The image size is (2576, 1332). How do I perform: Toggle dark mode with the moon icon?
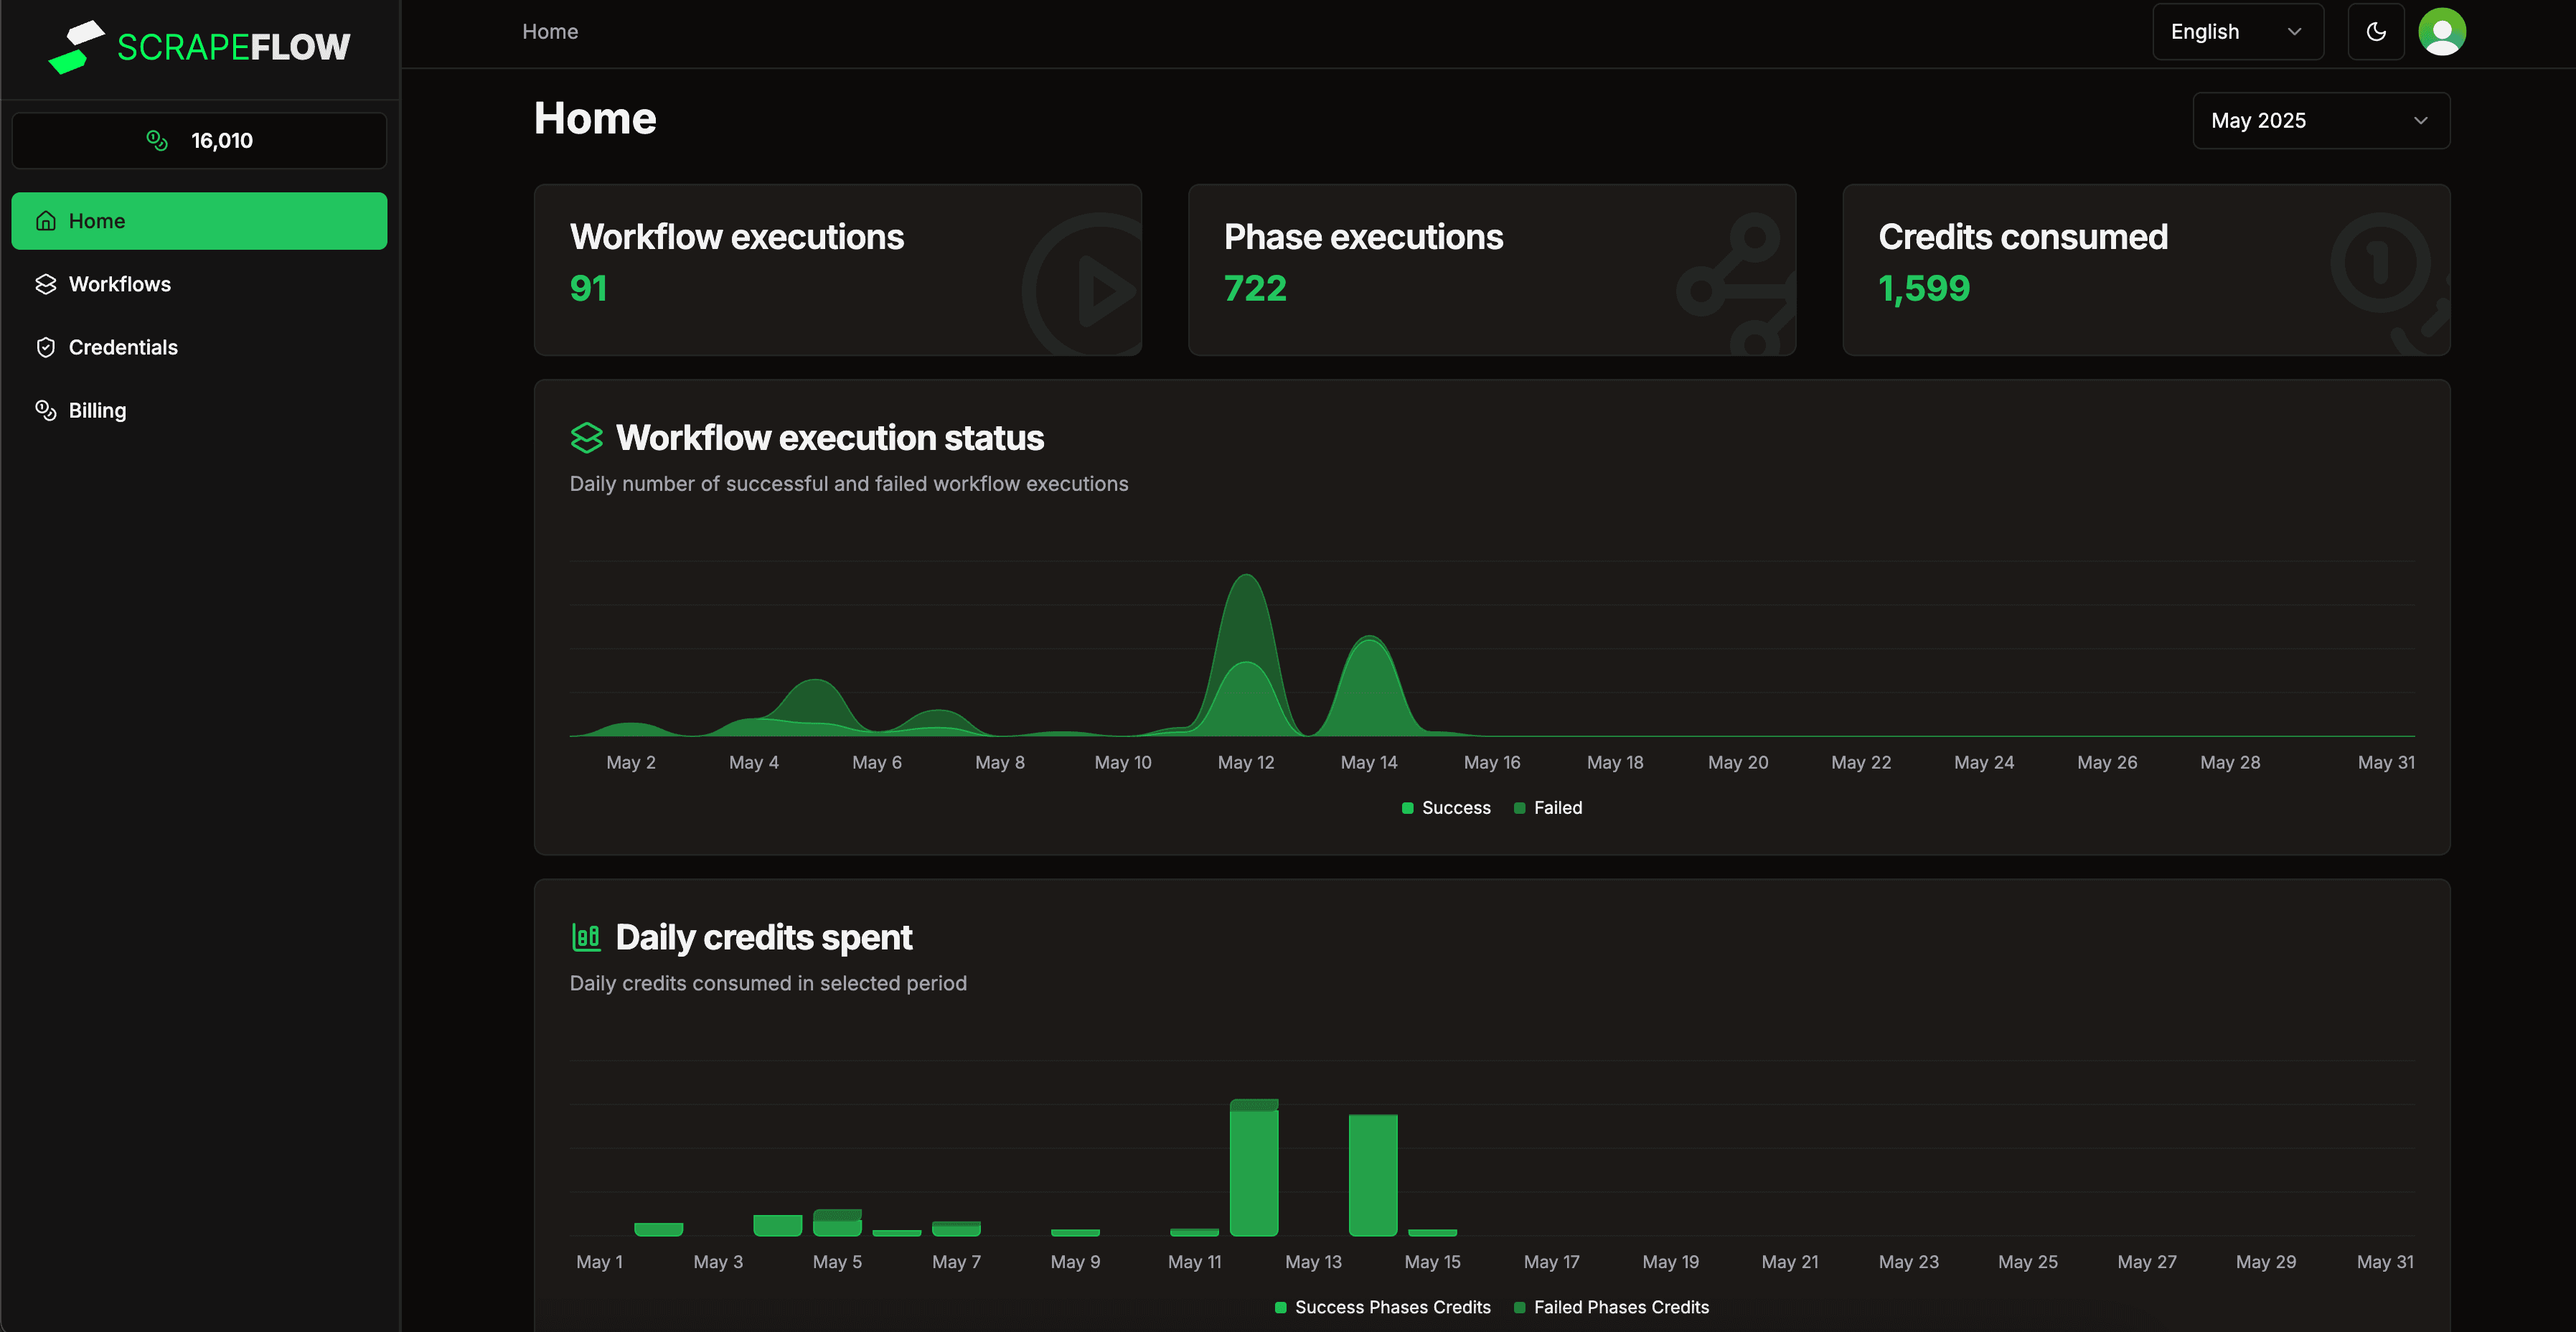[x=2376, y=31]
